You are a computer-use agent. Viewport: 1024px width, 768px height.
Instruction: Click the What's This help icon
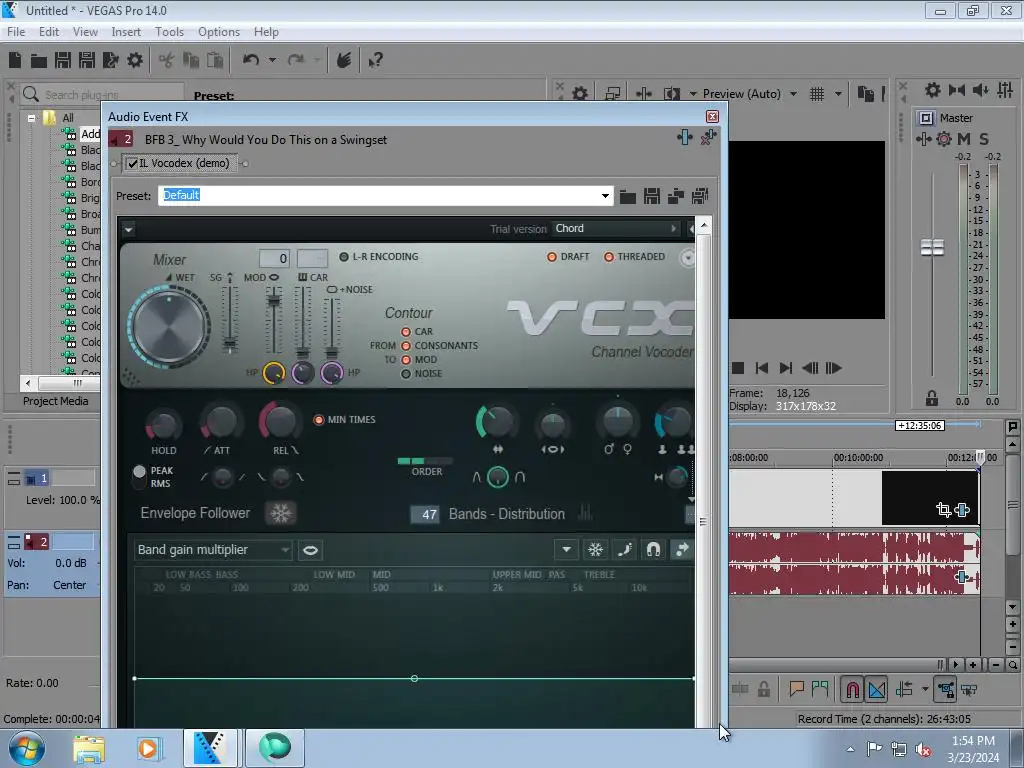[375, 61]
